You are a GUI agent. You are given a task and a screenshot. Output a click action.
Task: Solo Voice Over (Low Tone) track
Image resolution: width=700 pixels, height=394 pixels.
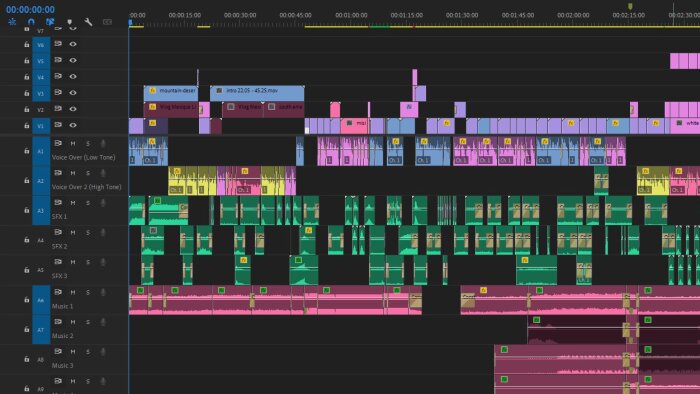point(88,144)
